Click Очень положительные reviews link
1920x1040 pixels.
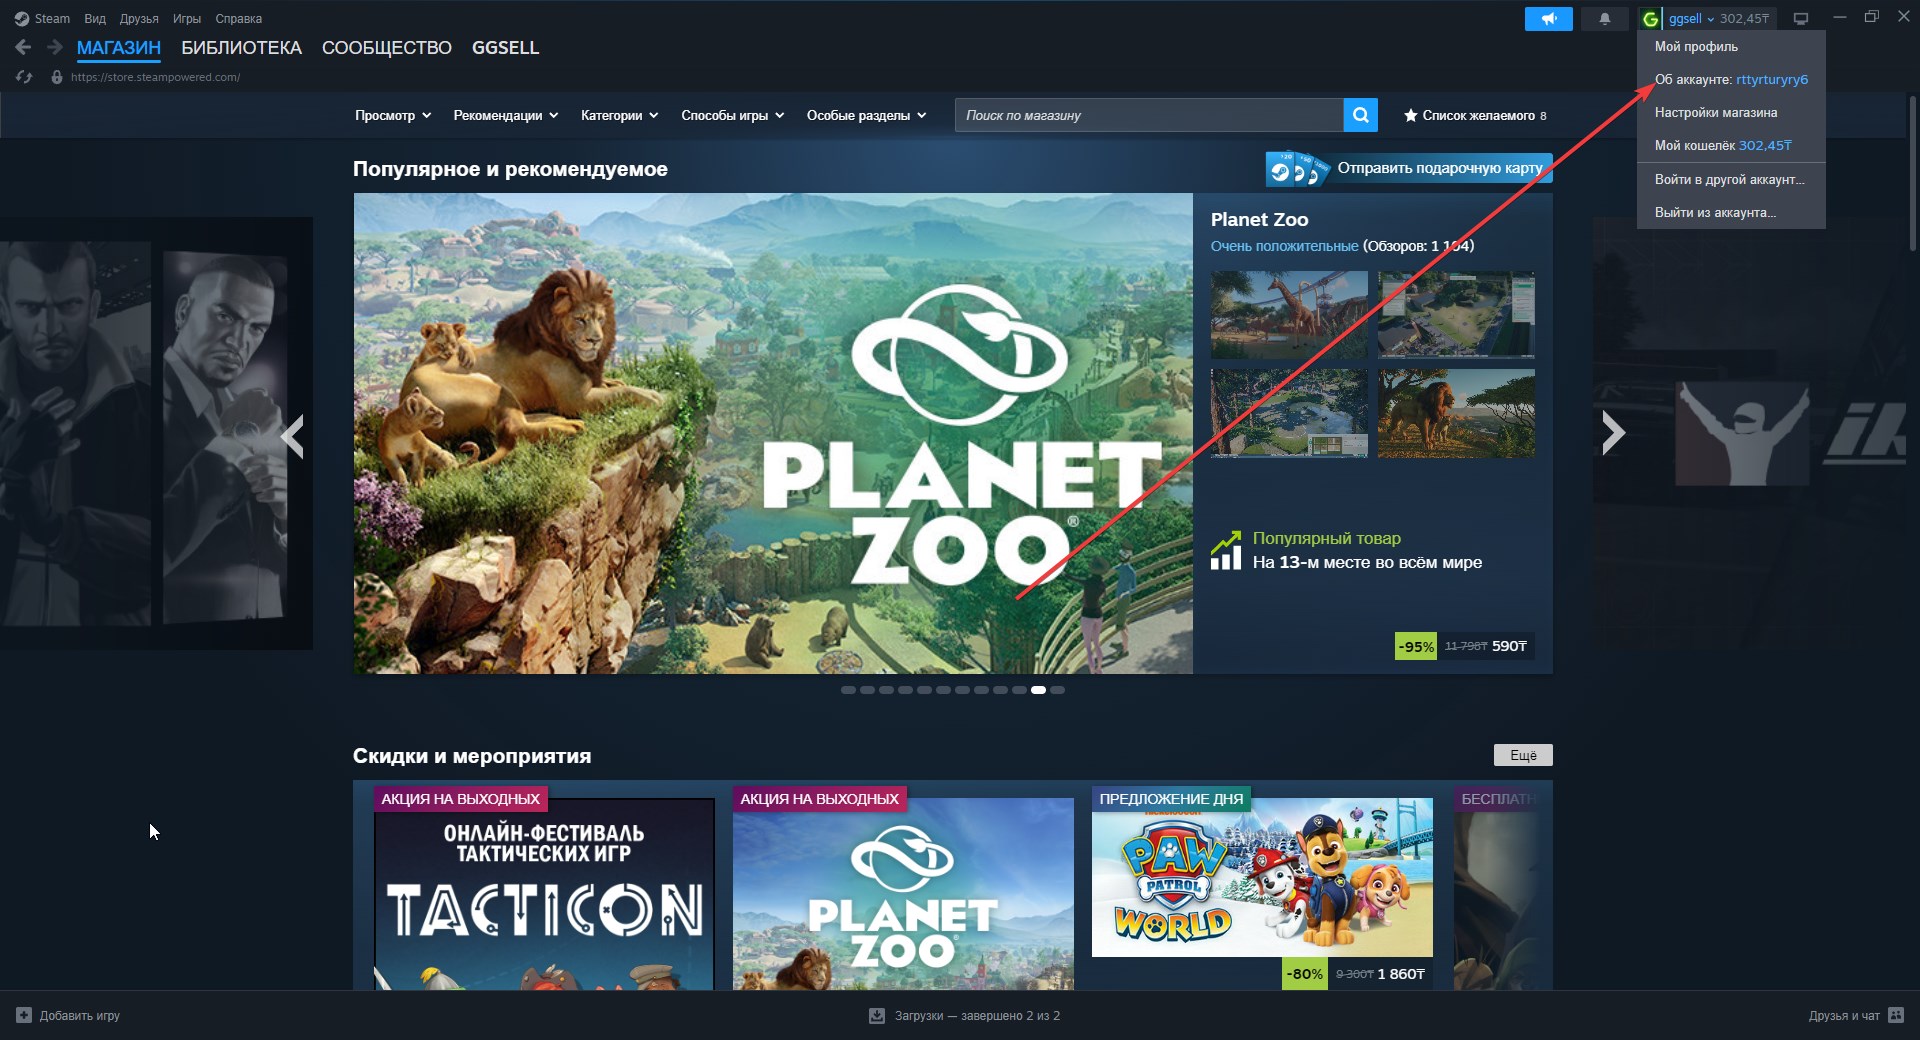(1284, 246)
